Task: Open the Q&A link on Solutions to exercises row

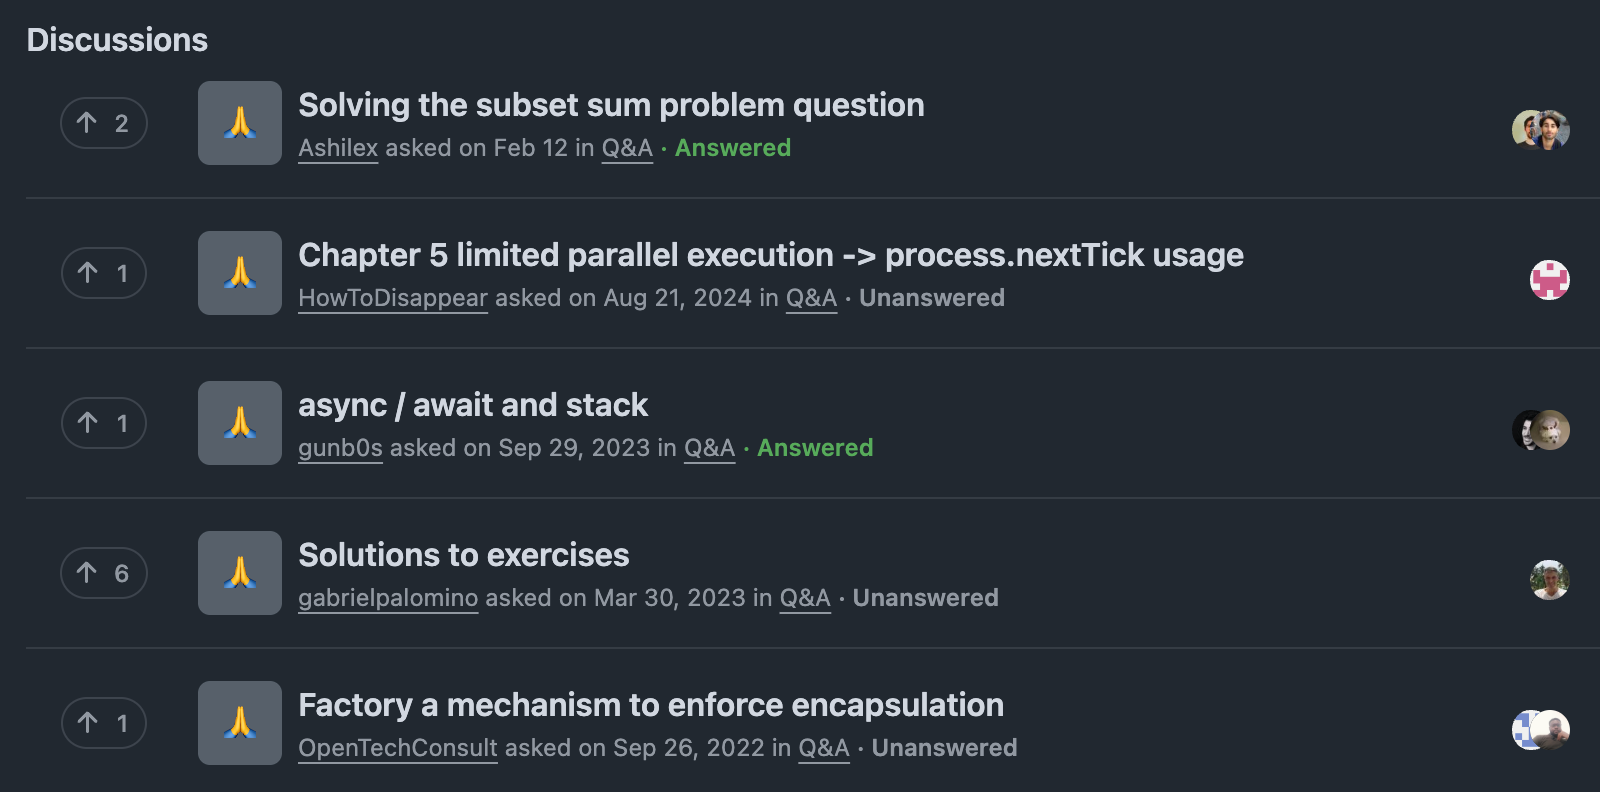Action: pos(805,597)
